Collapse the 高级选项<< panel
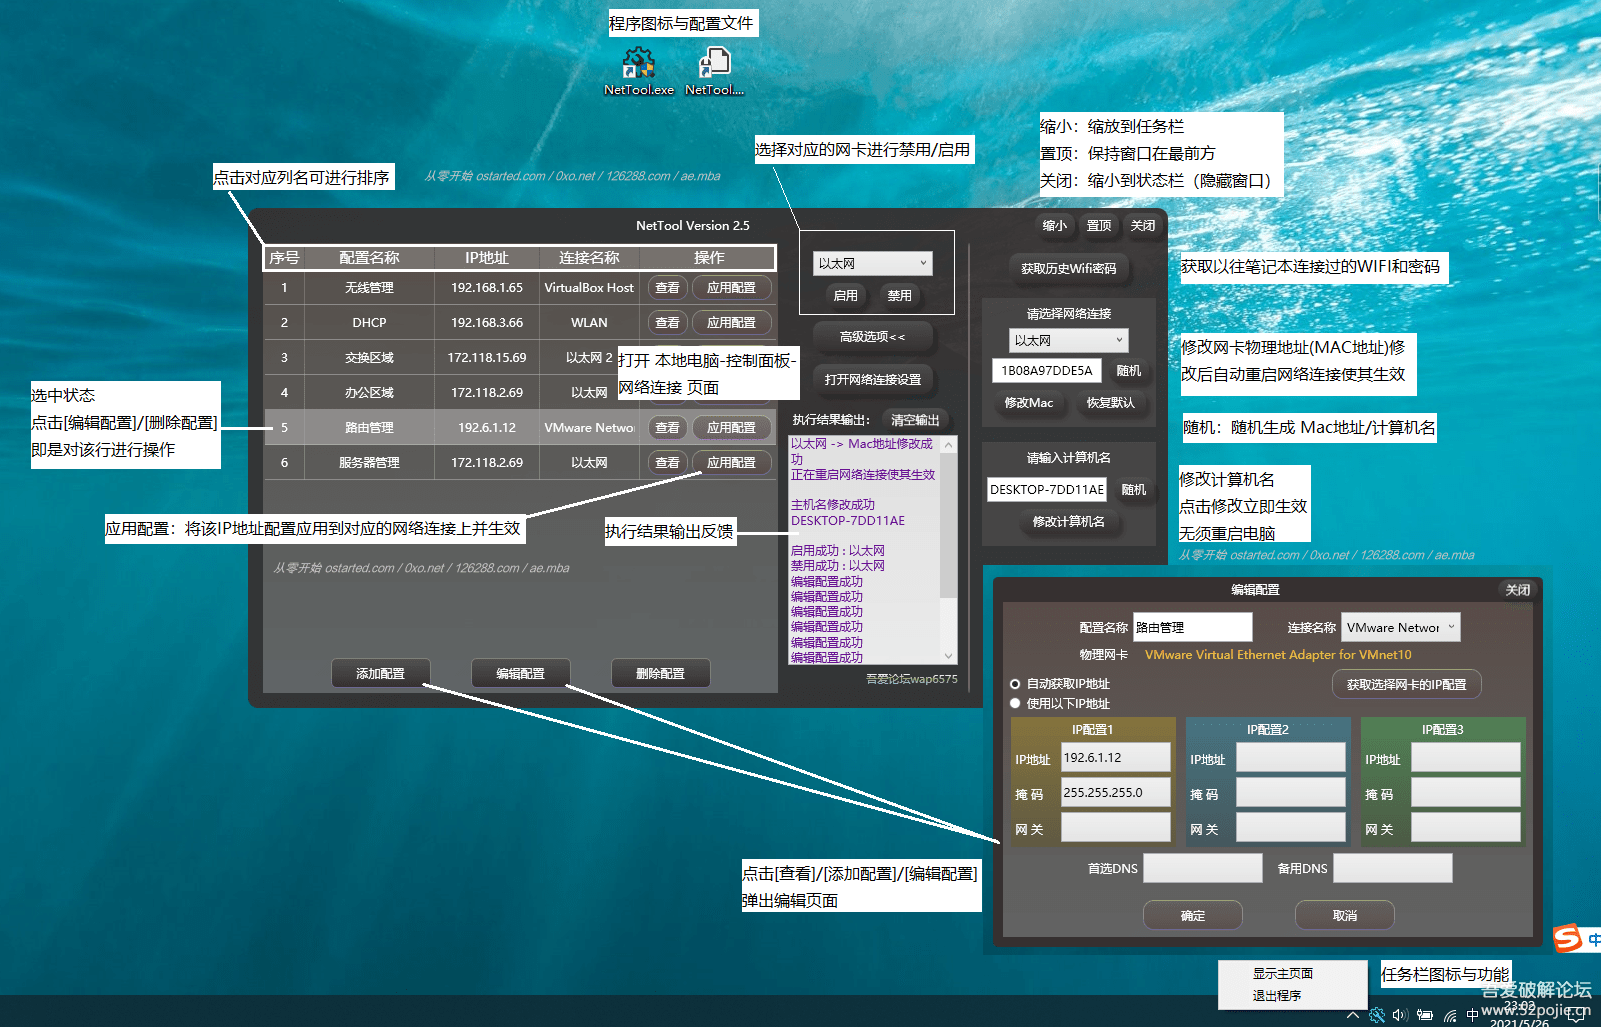The width and height of the screenshot is (1601, 1027). [x=872, y=337]
